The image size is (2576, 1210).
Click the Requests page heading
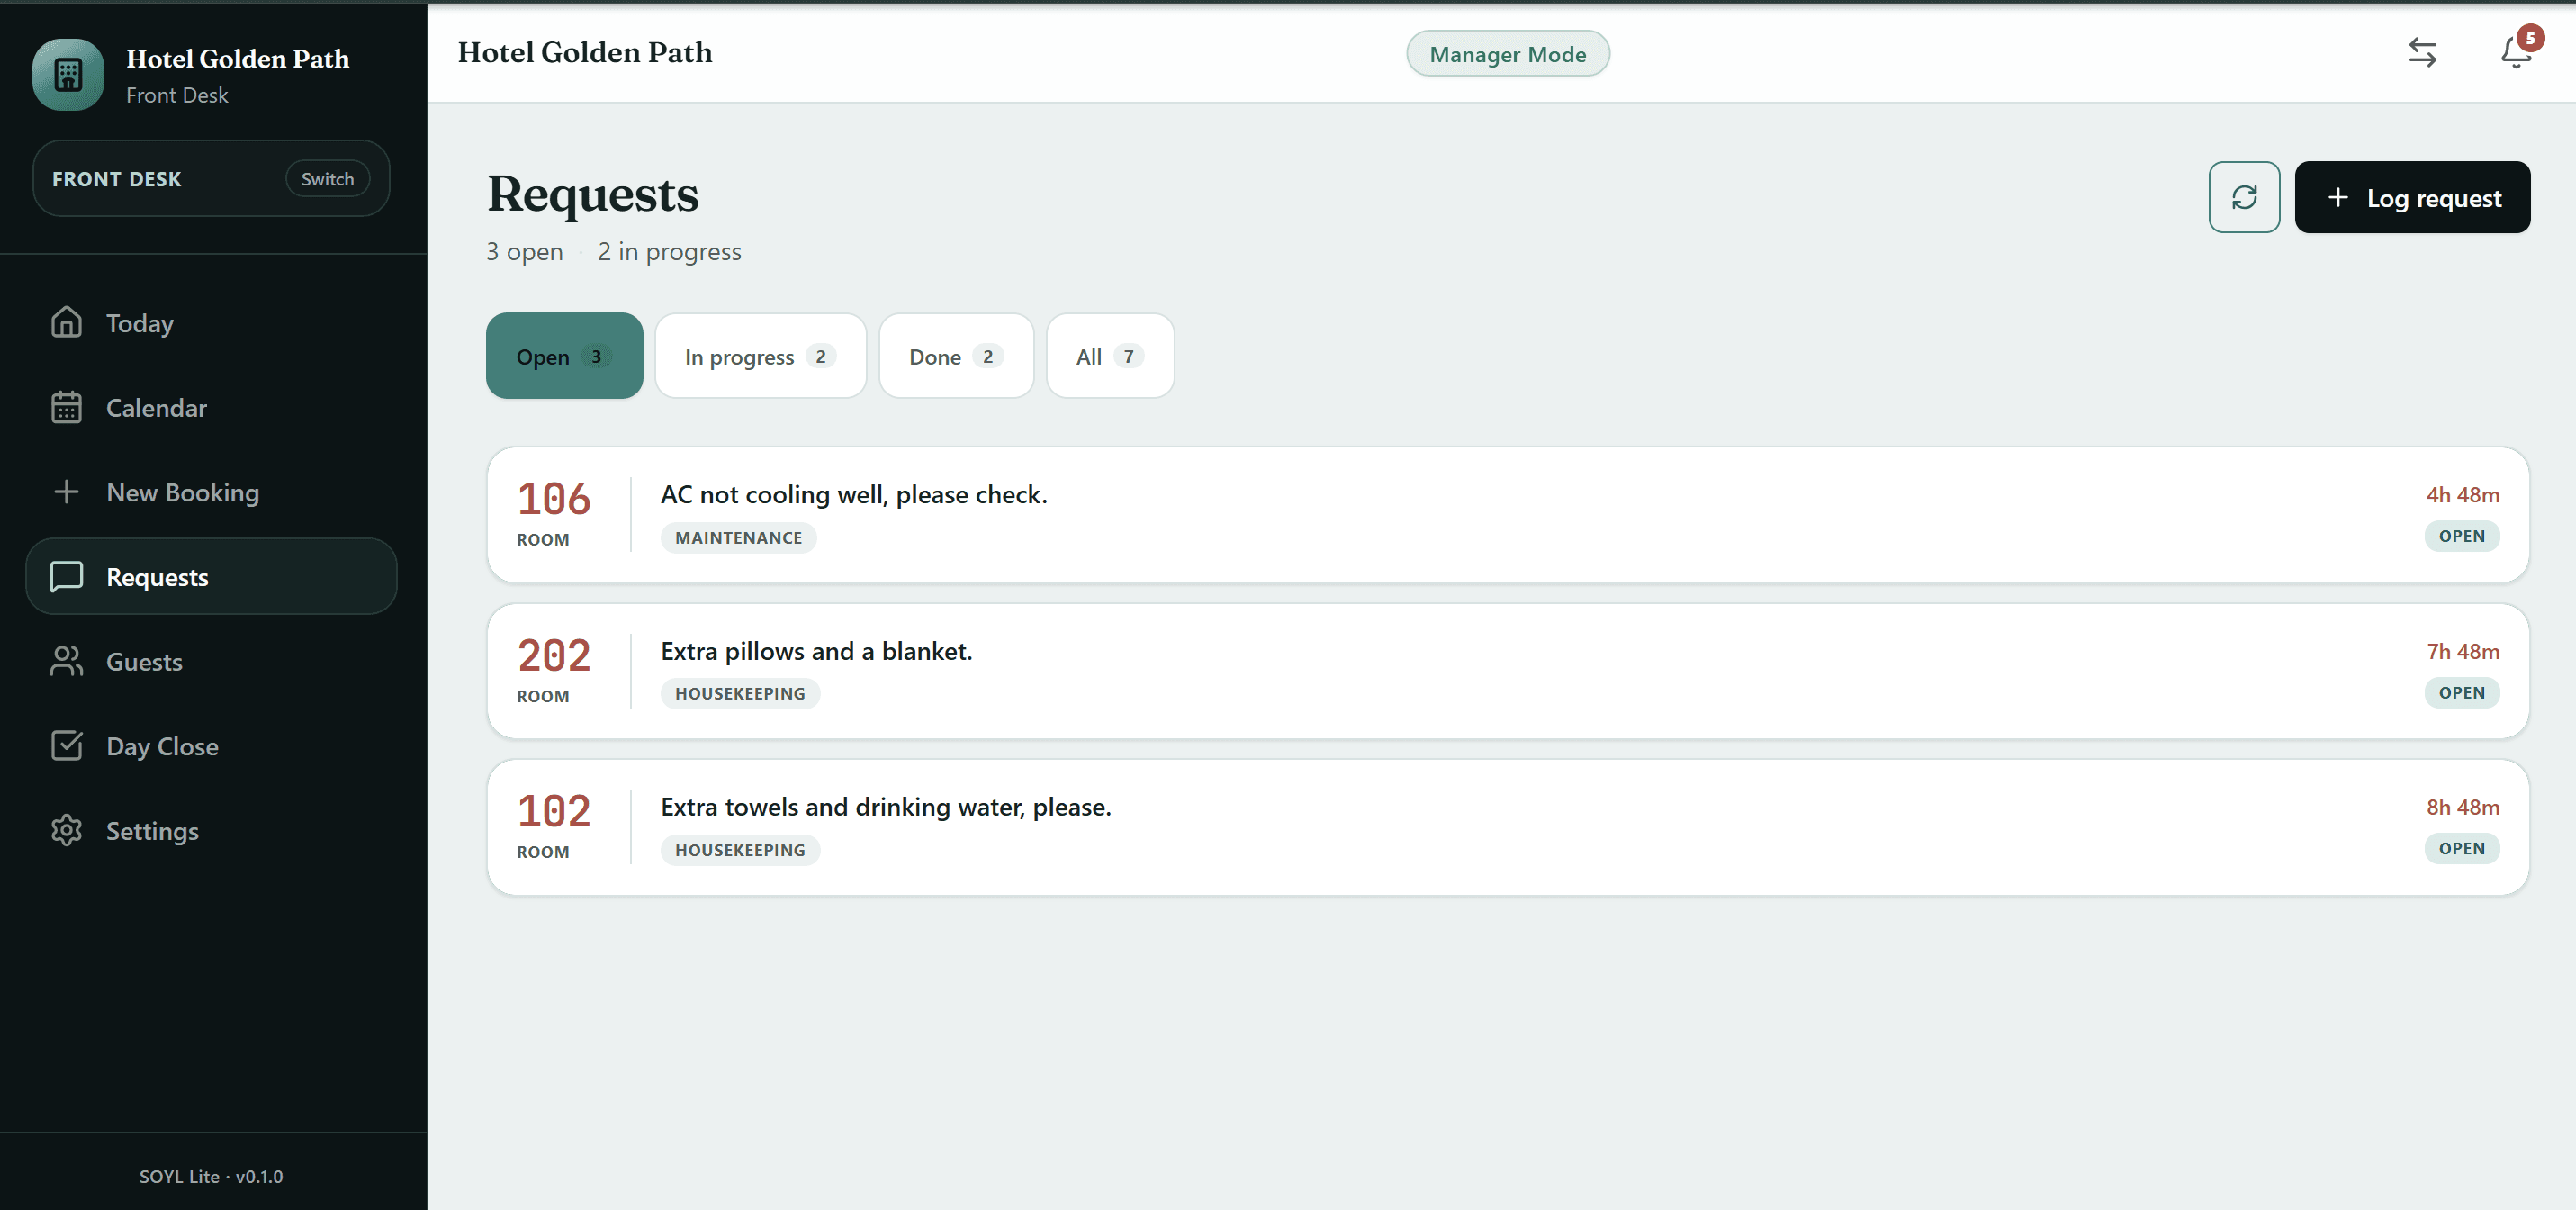pos(592,194)
